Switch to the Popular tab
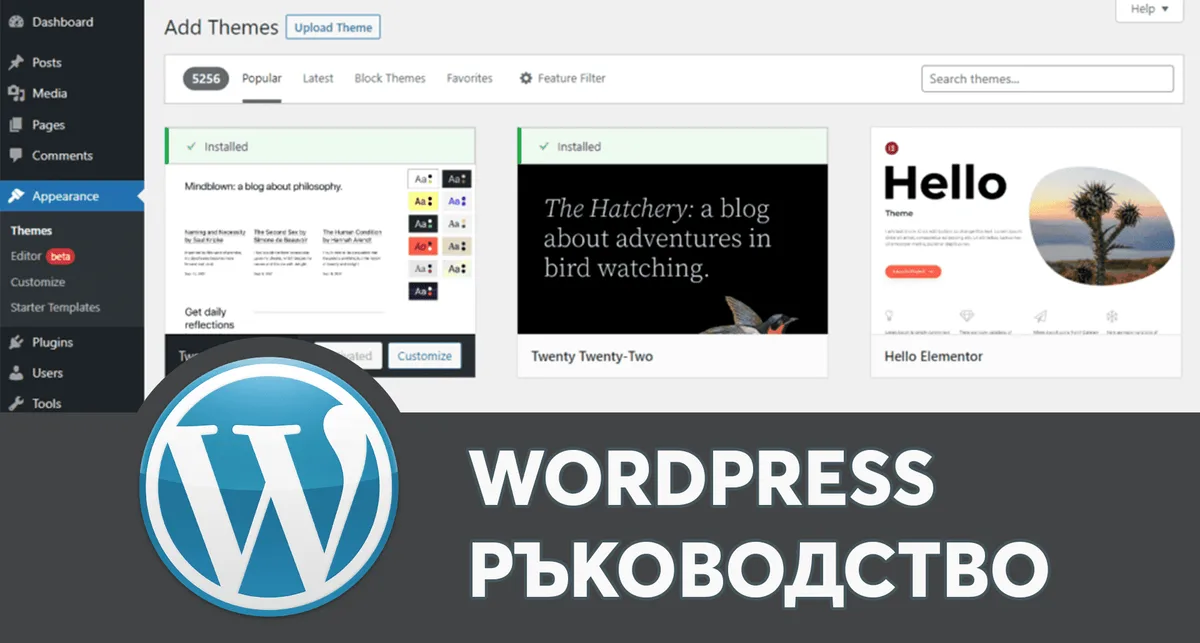The height and width of the screenshot is (643, 1200). 262,78
